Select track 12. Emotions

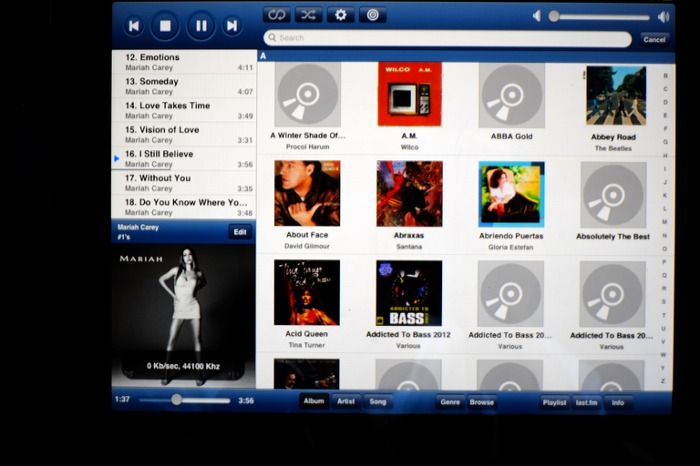coord(184,62)
